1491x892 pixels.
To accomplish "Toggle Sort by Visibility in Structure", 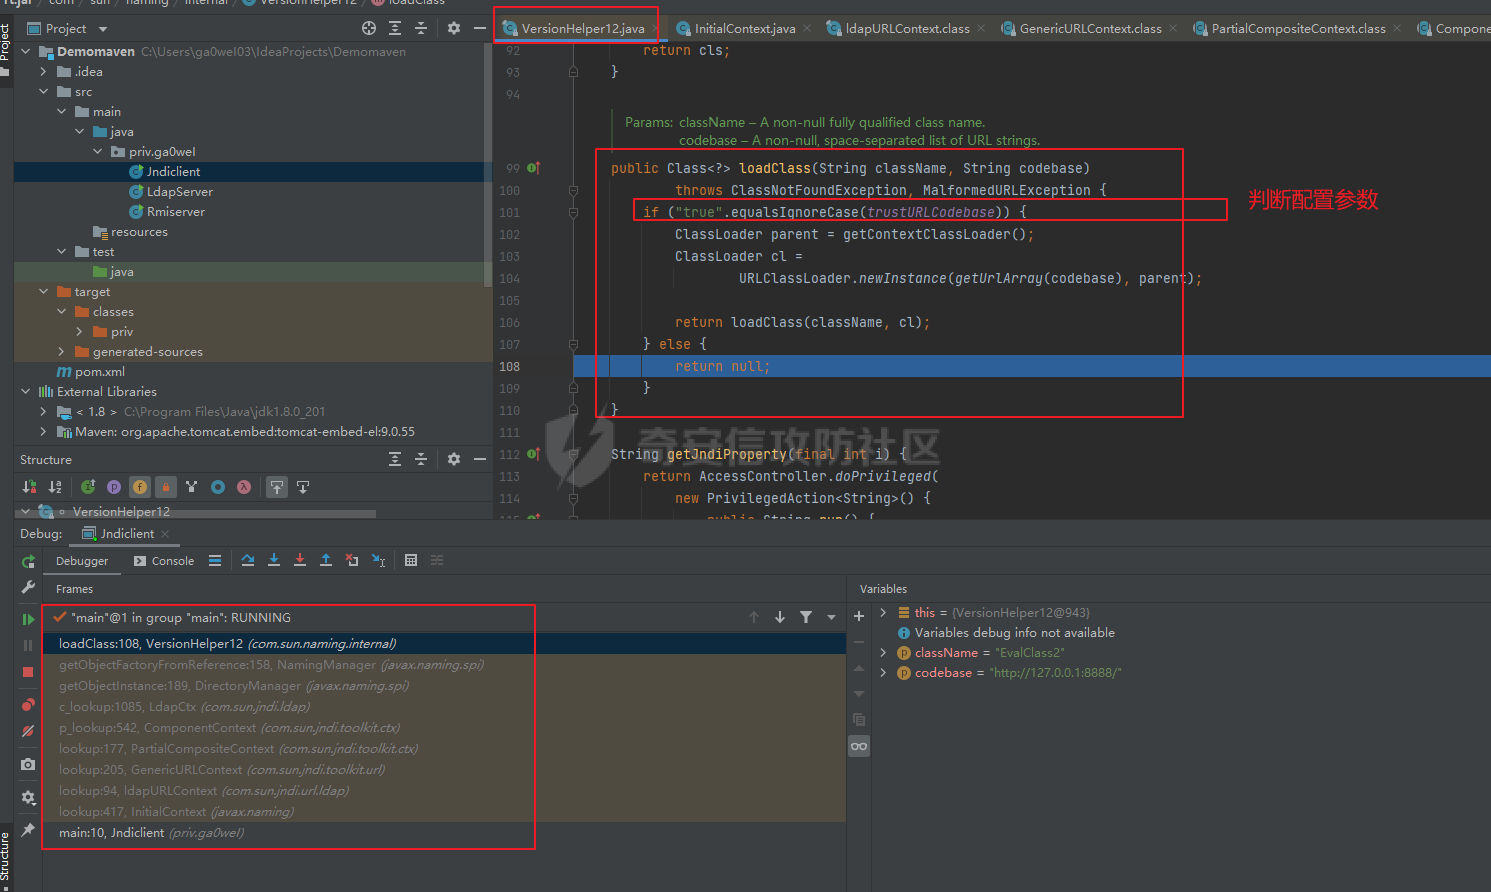I will (x=29, y=487).
